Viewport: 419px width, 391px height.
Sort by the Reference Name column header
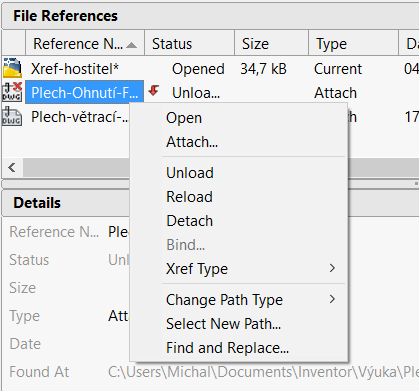click(x=85, y=44)
